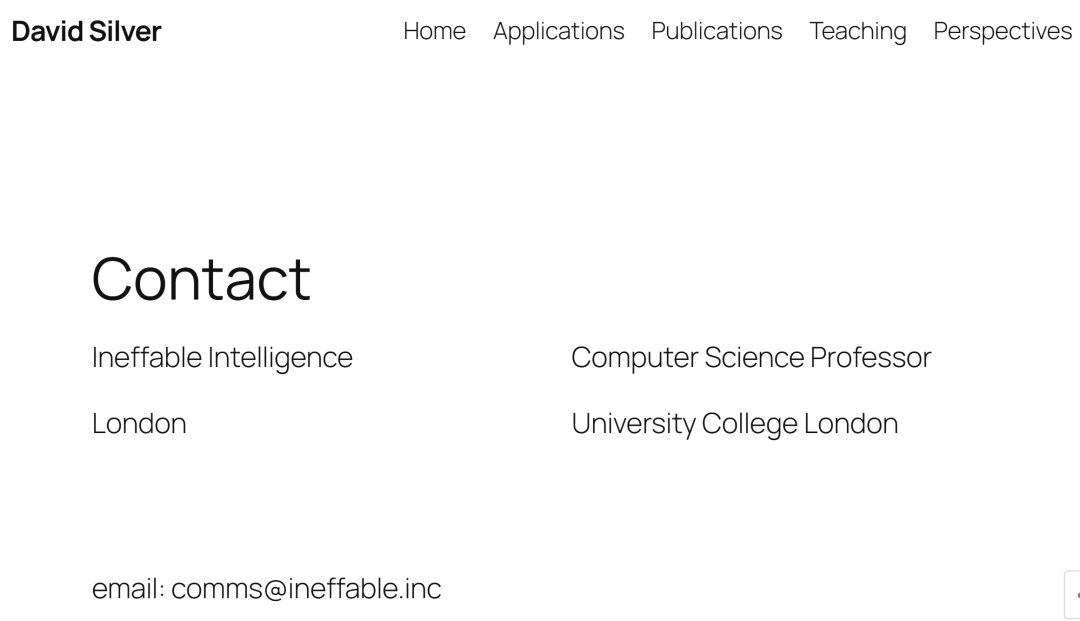
Task: Click the word "Professor" in the job title
Action: tap(870, 357)
